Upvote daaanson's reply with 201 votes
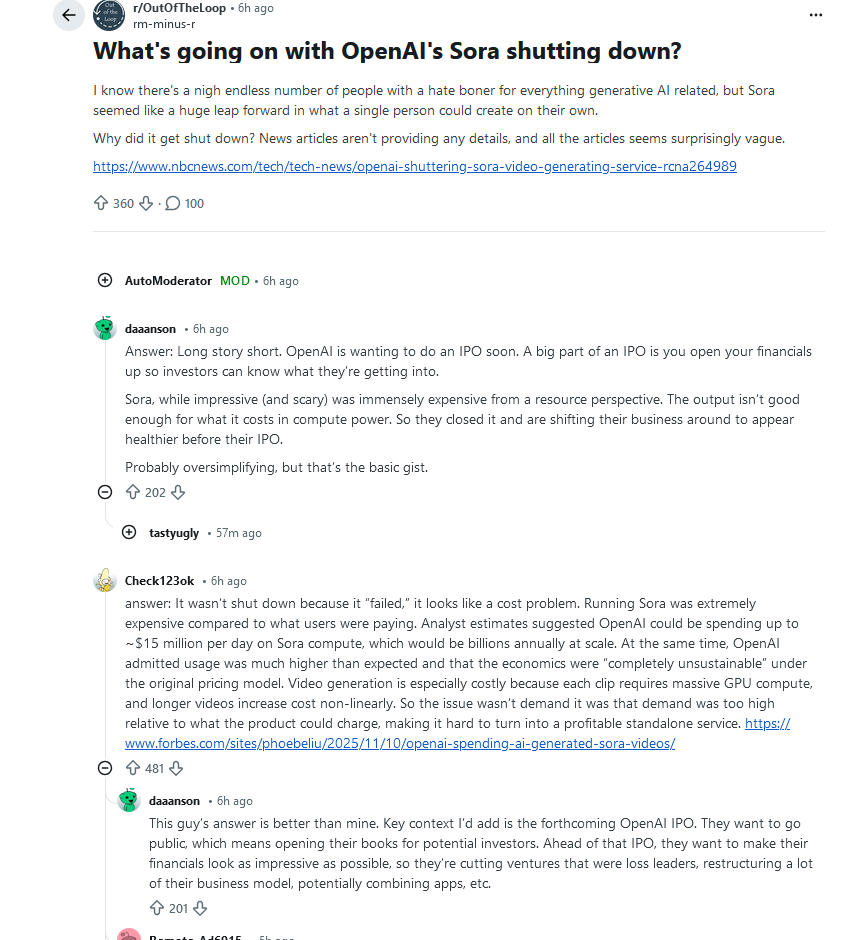Image resolution: width=844 pixels, height=940 pixels. pyautogui.click(x=156, y=908)
